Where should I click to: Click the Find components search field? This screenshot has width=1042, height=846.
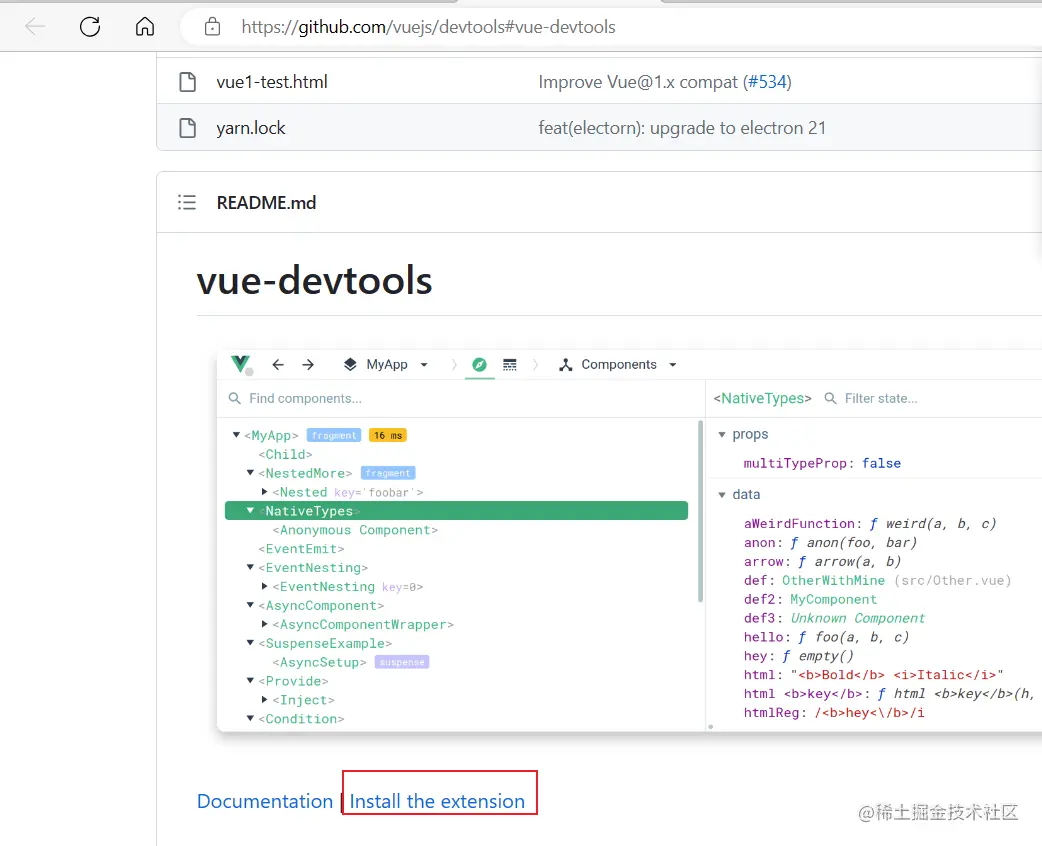(x=460, y=398)
